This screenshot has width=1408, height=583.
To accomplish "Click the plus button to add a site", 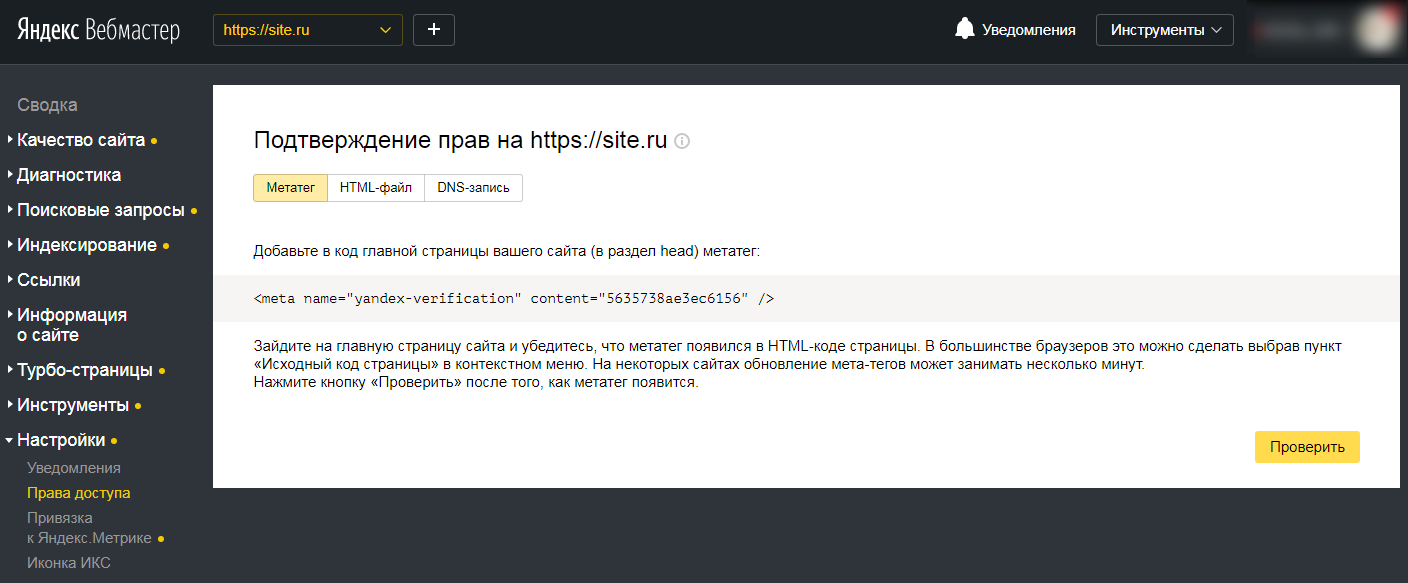I will pyautogui.click(x=434, y=30).
